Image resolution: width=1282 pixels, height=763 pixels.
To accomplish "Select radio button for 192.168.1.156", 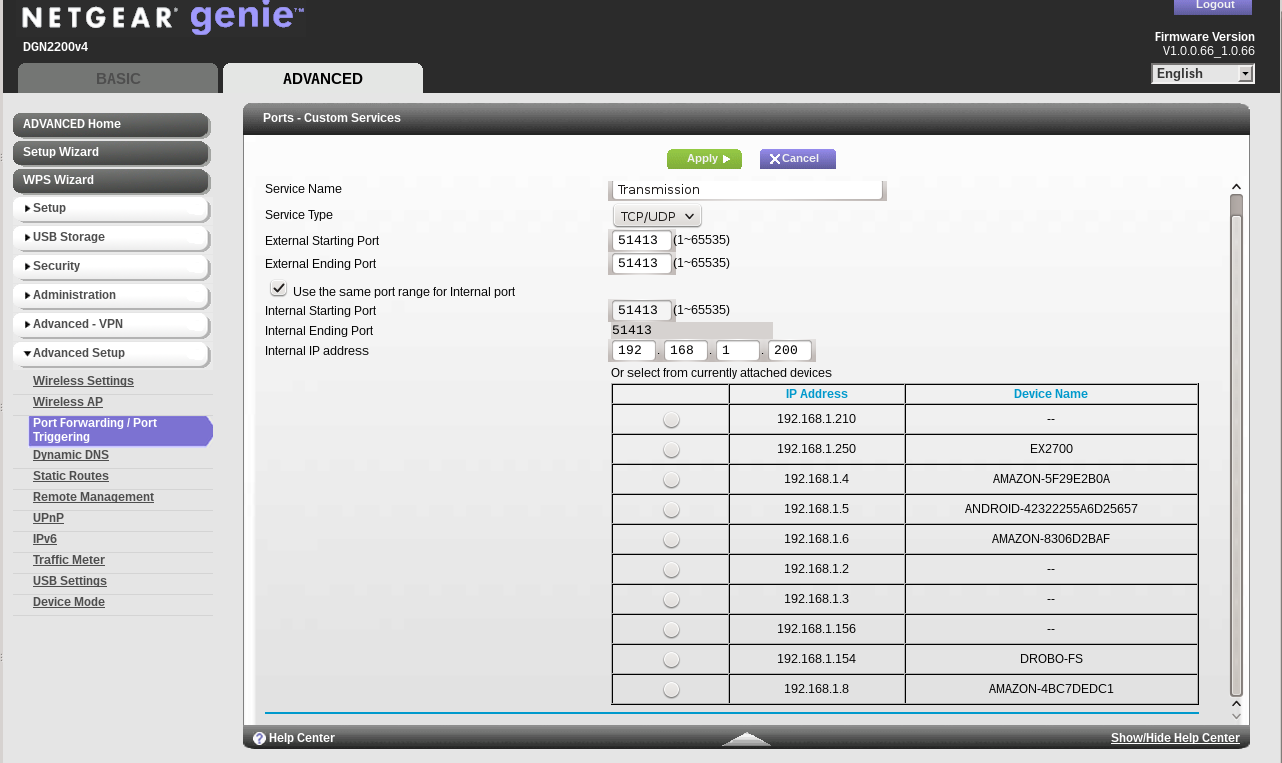I will [671, 630].
